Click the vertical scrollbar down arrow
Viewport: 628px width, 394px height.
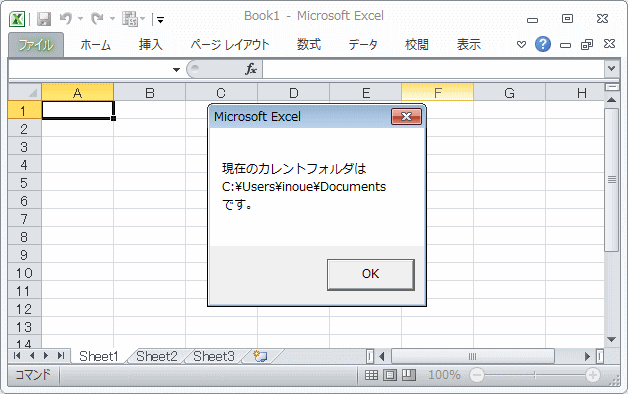click(x=612, y=340)
